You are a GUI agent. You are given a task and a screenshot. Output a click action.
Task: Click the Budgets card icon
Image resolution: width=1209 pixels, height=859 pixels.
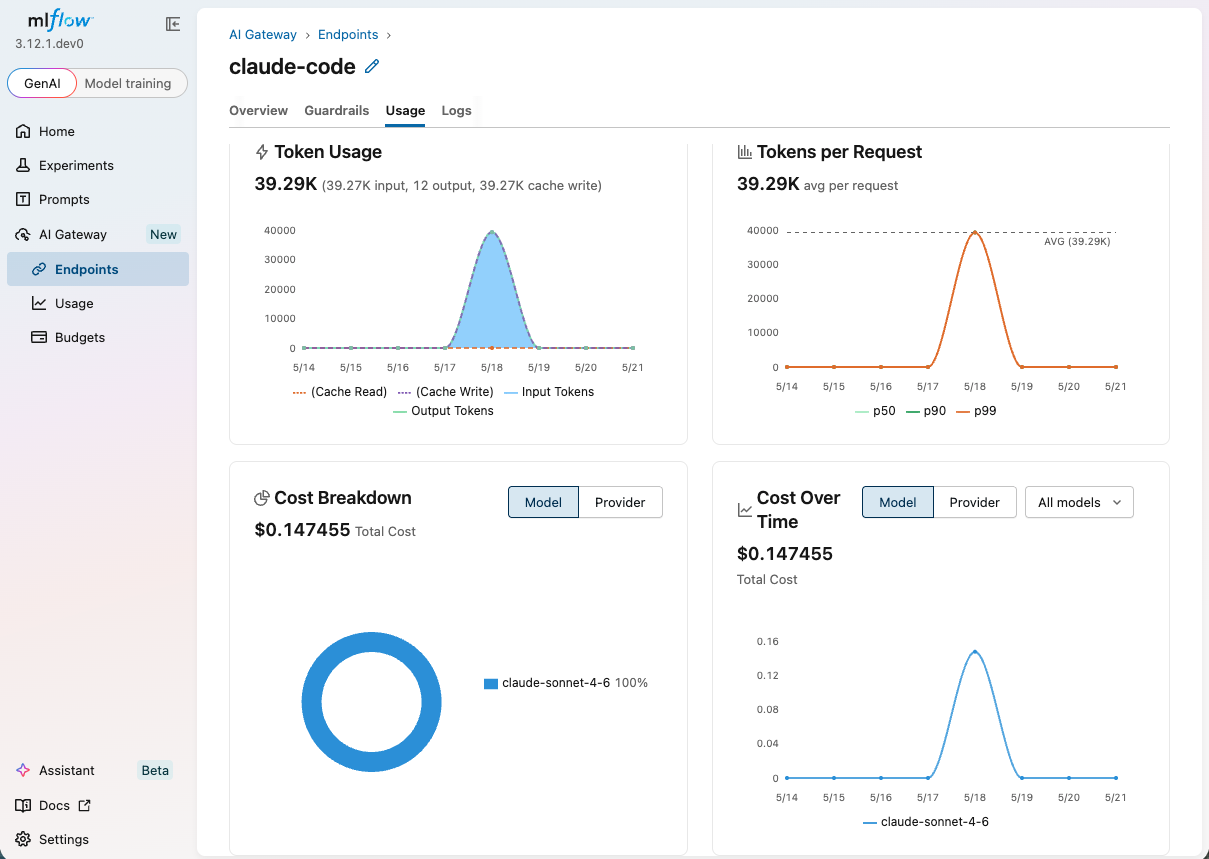tap(39, 337)
